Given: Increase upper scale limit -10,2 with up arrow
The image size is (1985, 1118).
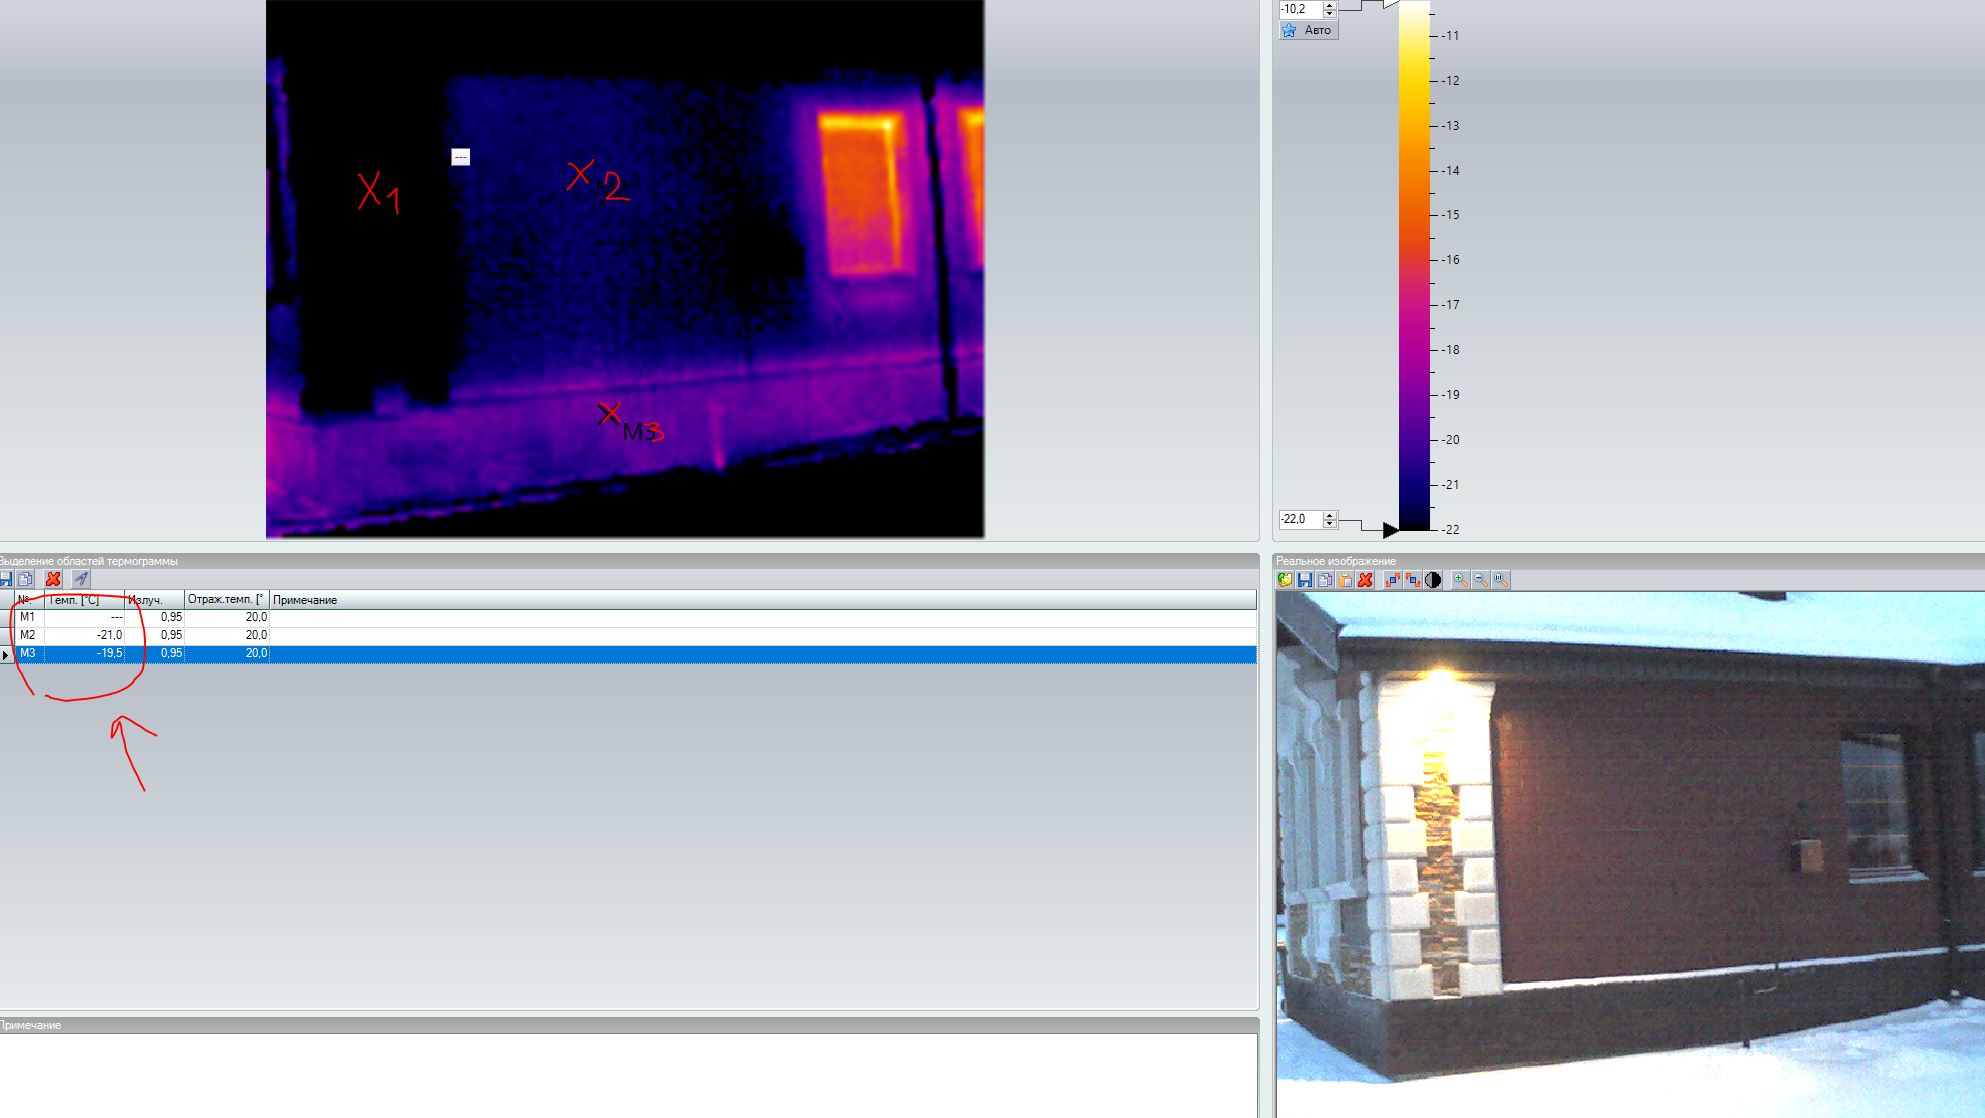Looking at the screenshot, I should coord(1329,5).
